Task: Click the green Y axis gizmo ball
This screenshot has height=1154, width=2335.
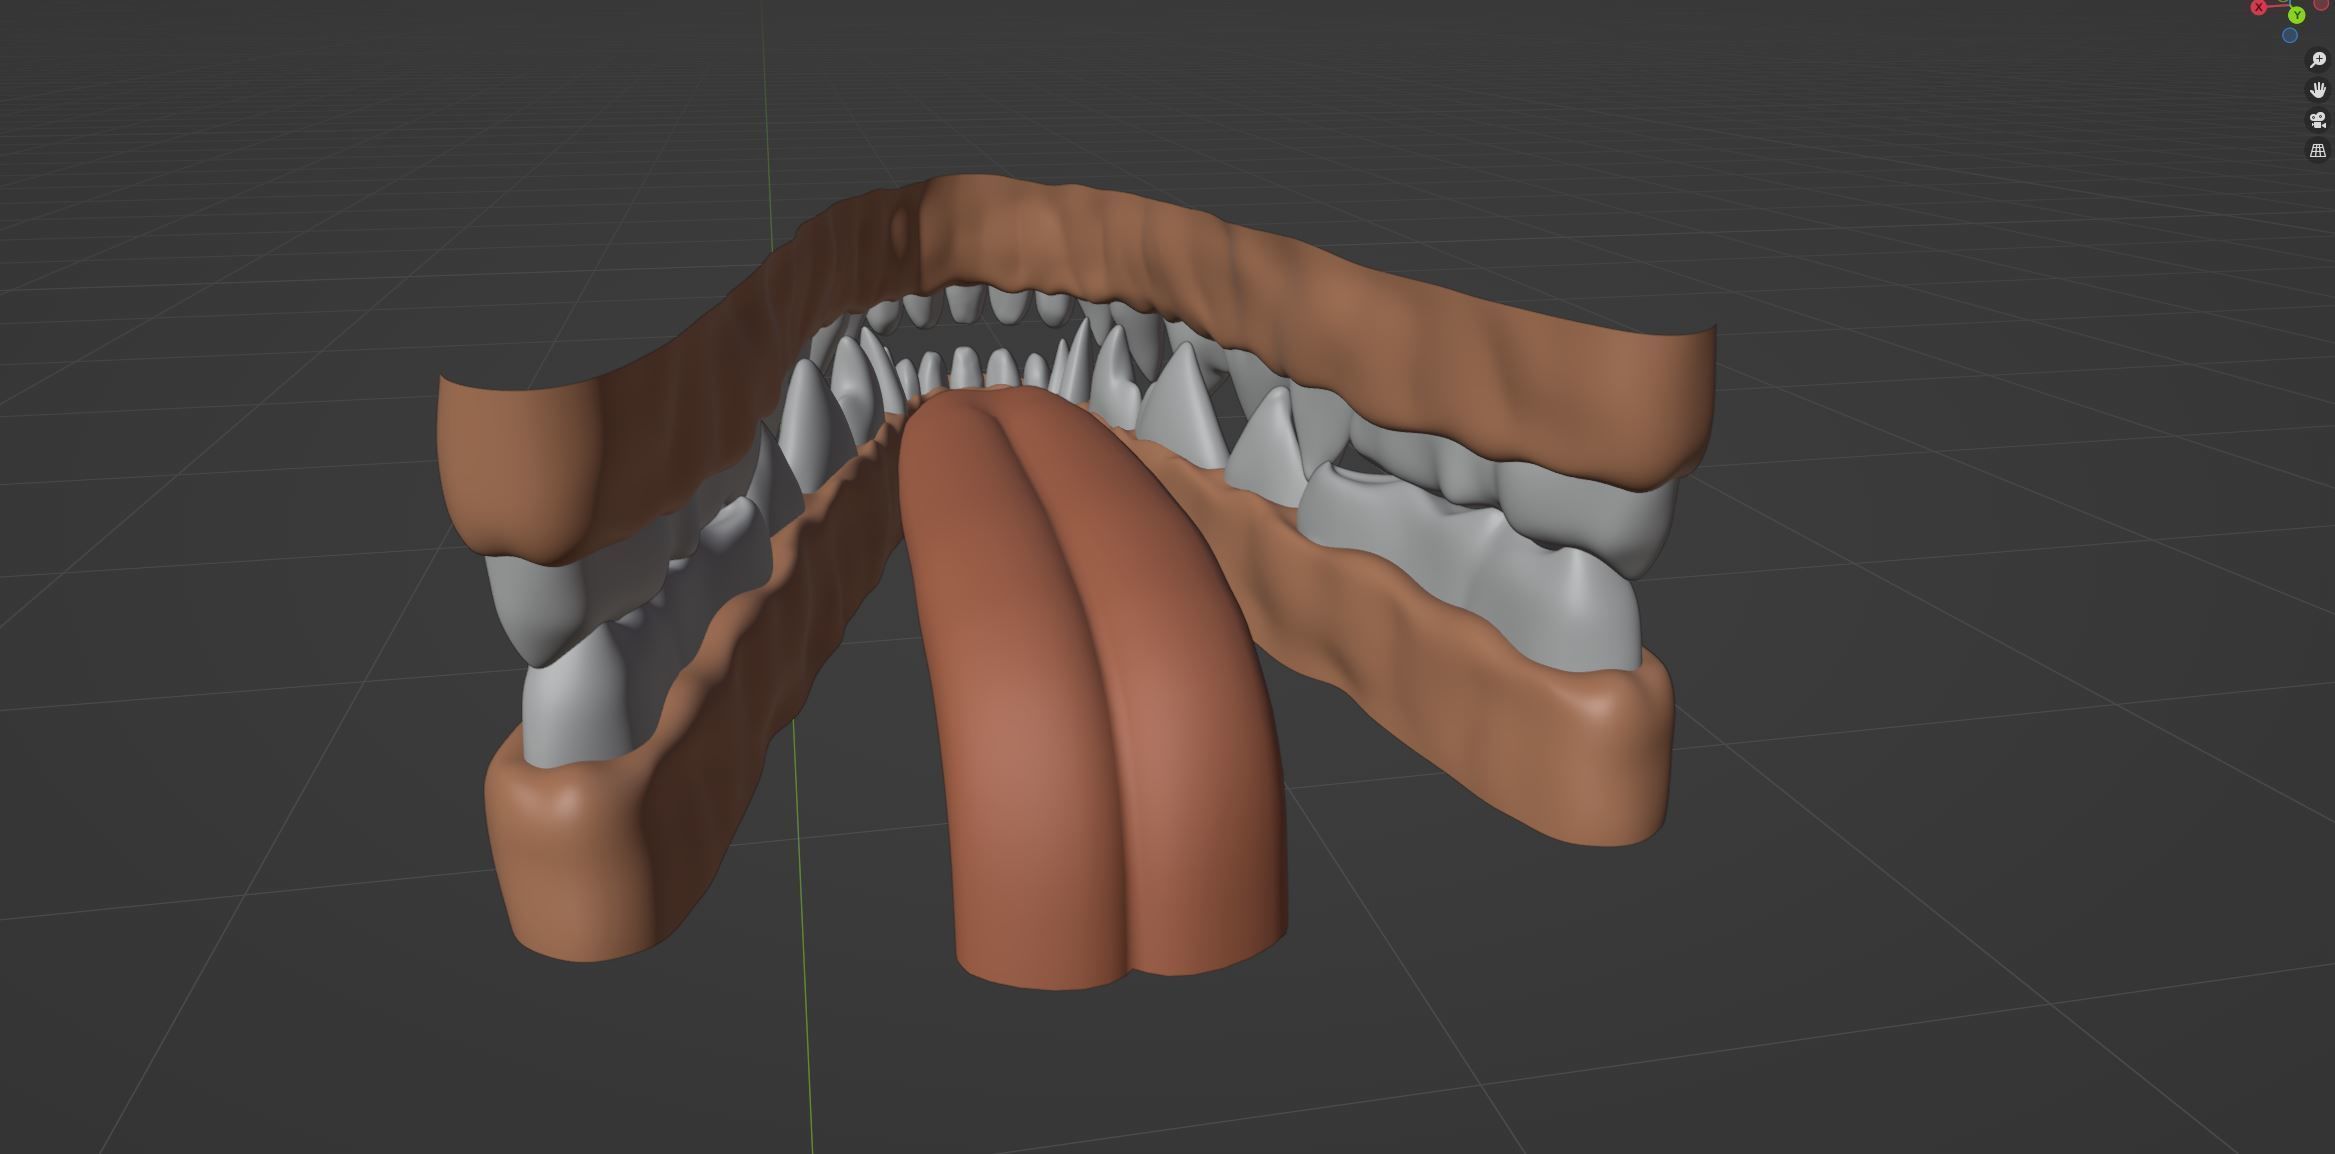Action: [2297, 15]
